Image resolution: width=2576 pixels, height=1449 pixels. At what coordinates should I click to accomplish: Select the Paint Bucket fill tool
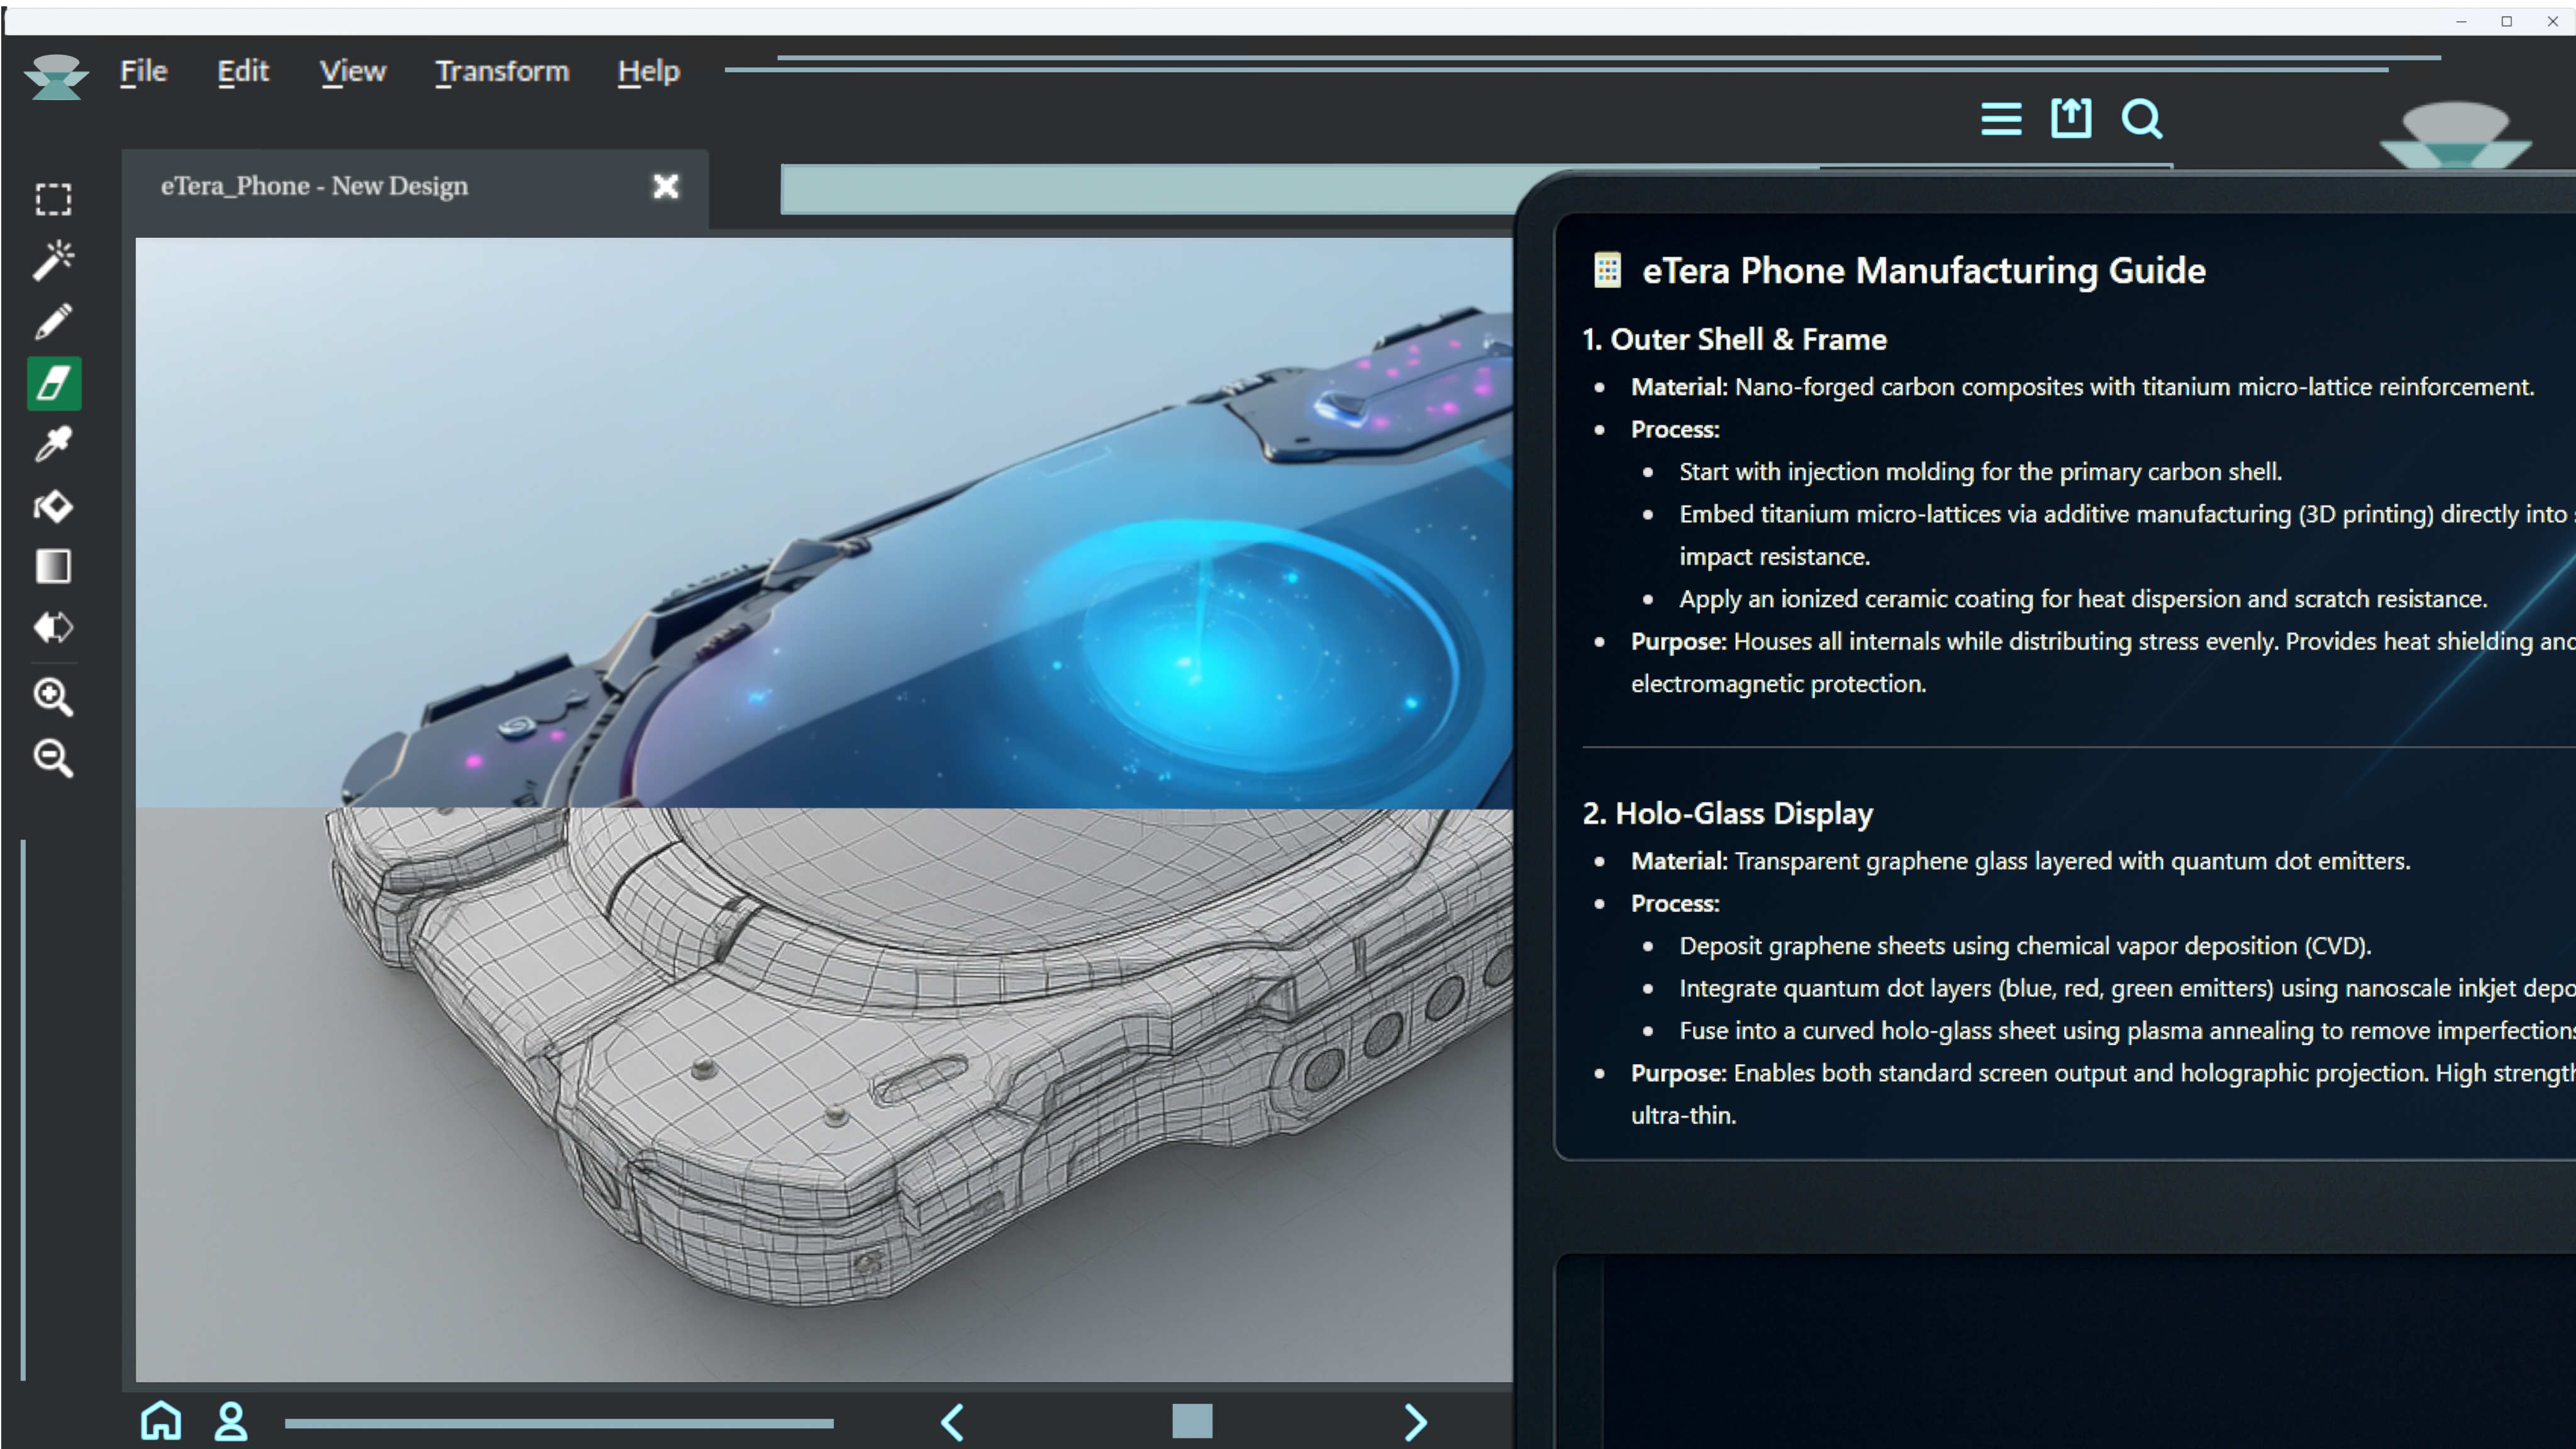pos(53,506)
